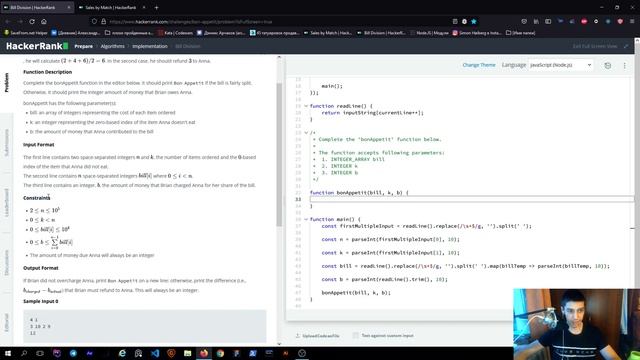This screenshot has width=640, height=360.
Task: Open Telegram from the taskbar
Action: coord(73,353)
